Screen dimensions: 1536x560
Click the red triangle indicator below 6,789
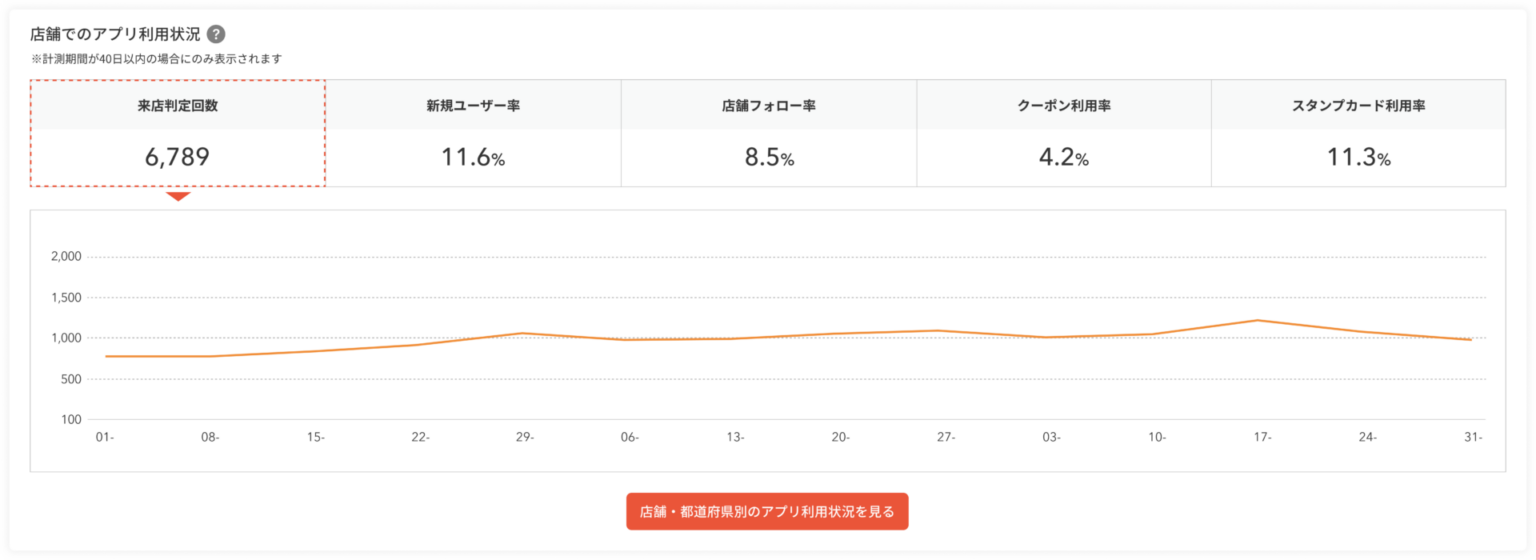(178, 196)
